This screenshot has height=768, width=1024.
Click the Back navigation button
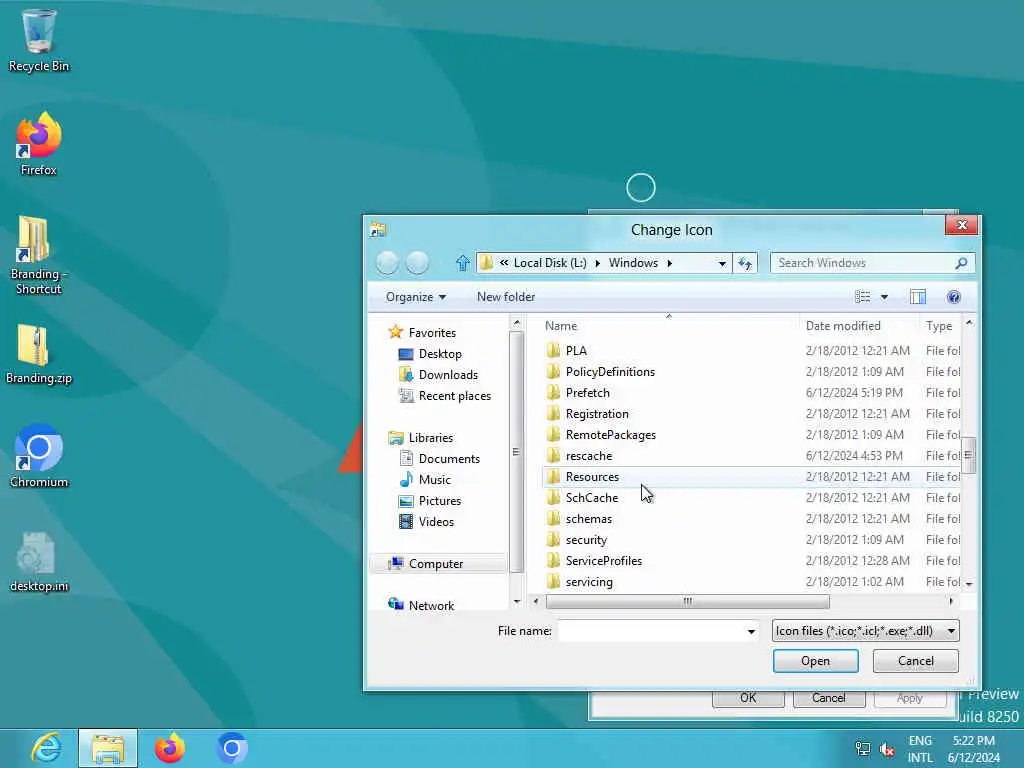(x=387, y=263)
